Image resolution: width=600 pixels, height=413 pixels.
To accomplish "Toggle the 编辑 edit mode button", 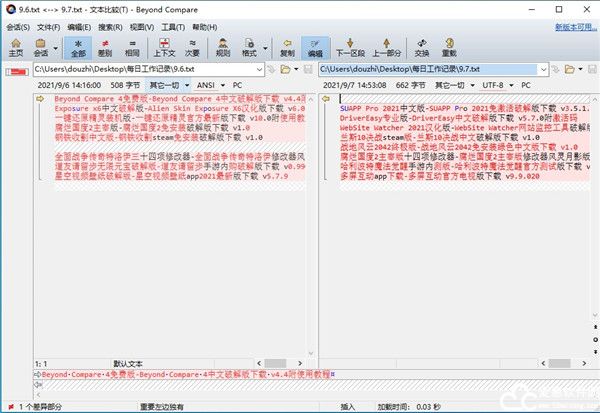I will pos(315,48).
